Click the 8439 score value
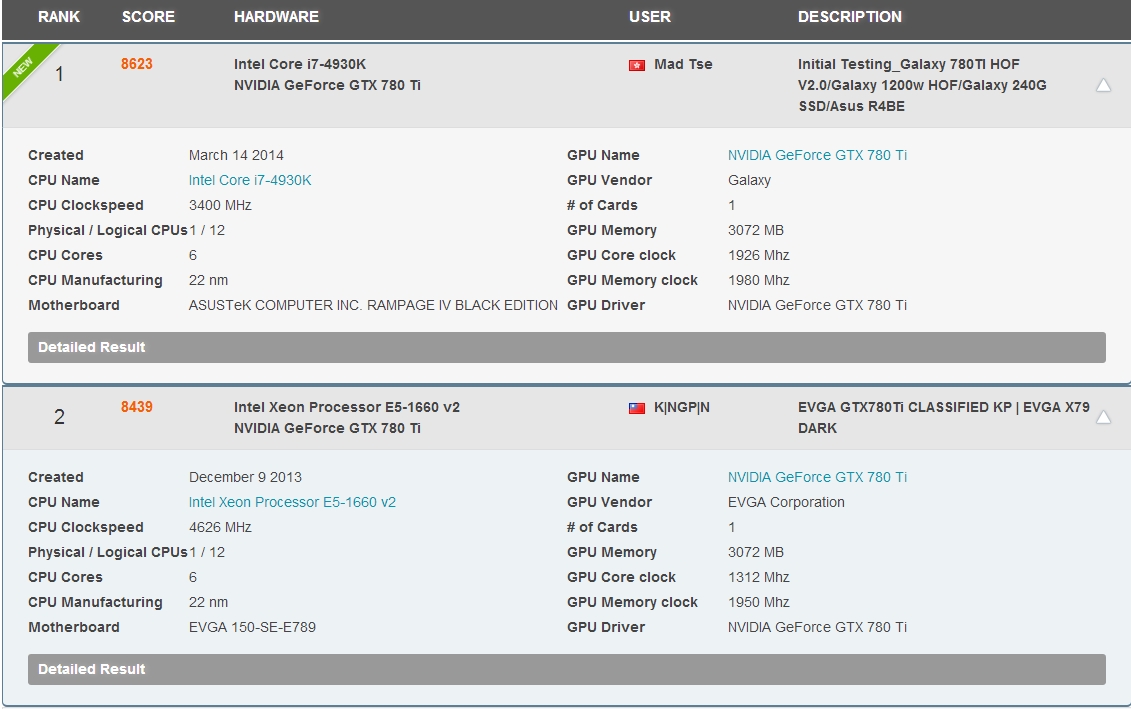The image size is (1131, 709). [x=137, y=407]
